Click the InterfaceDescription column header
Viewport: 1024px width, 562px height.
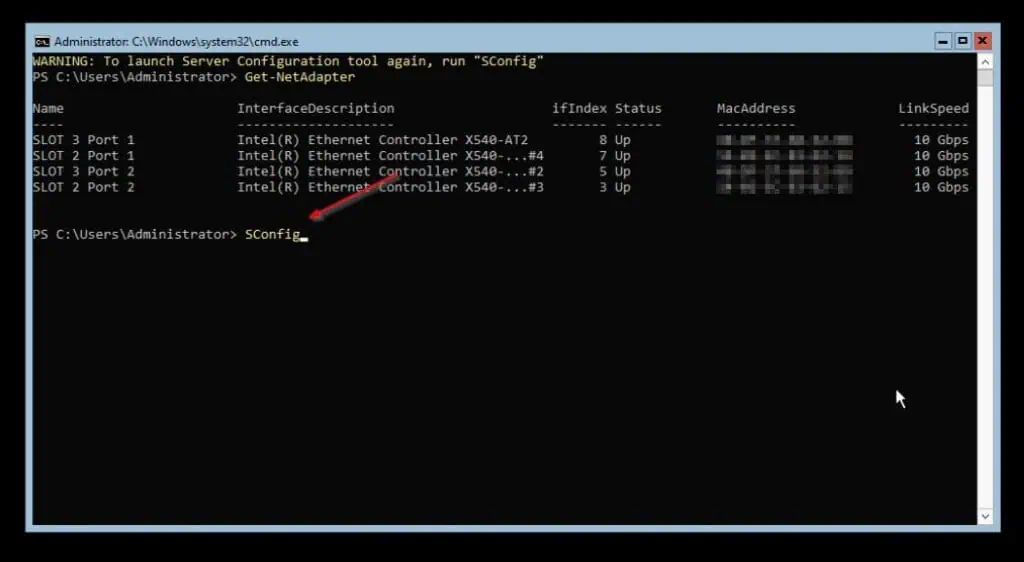(315, 108)
